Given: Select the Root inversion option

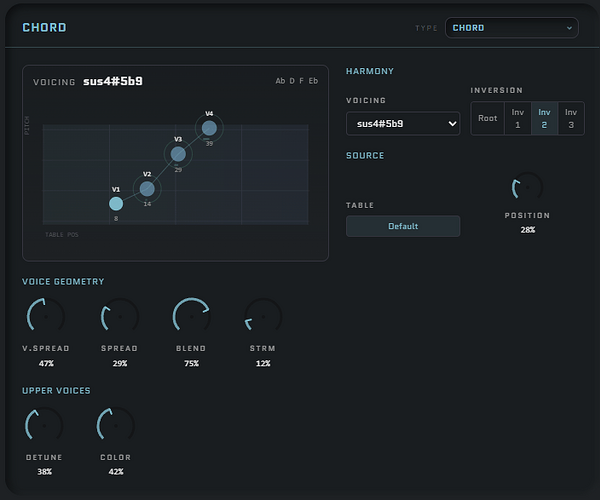Looking at the screenshot, I should (488, 118).
